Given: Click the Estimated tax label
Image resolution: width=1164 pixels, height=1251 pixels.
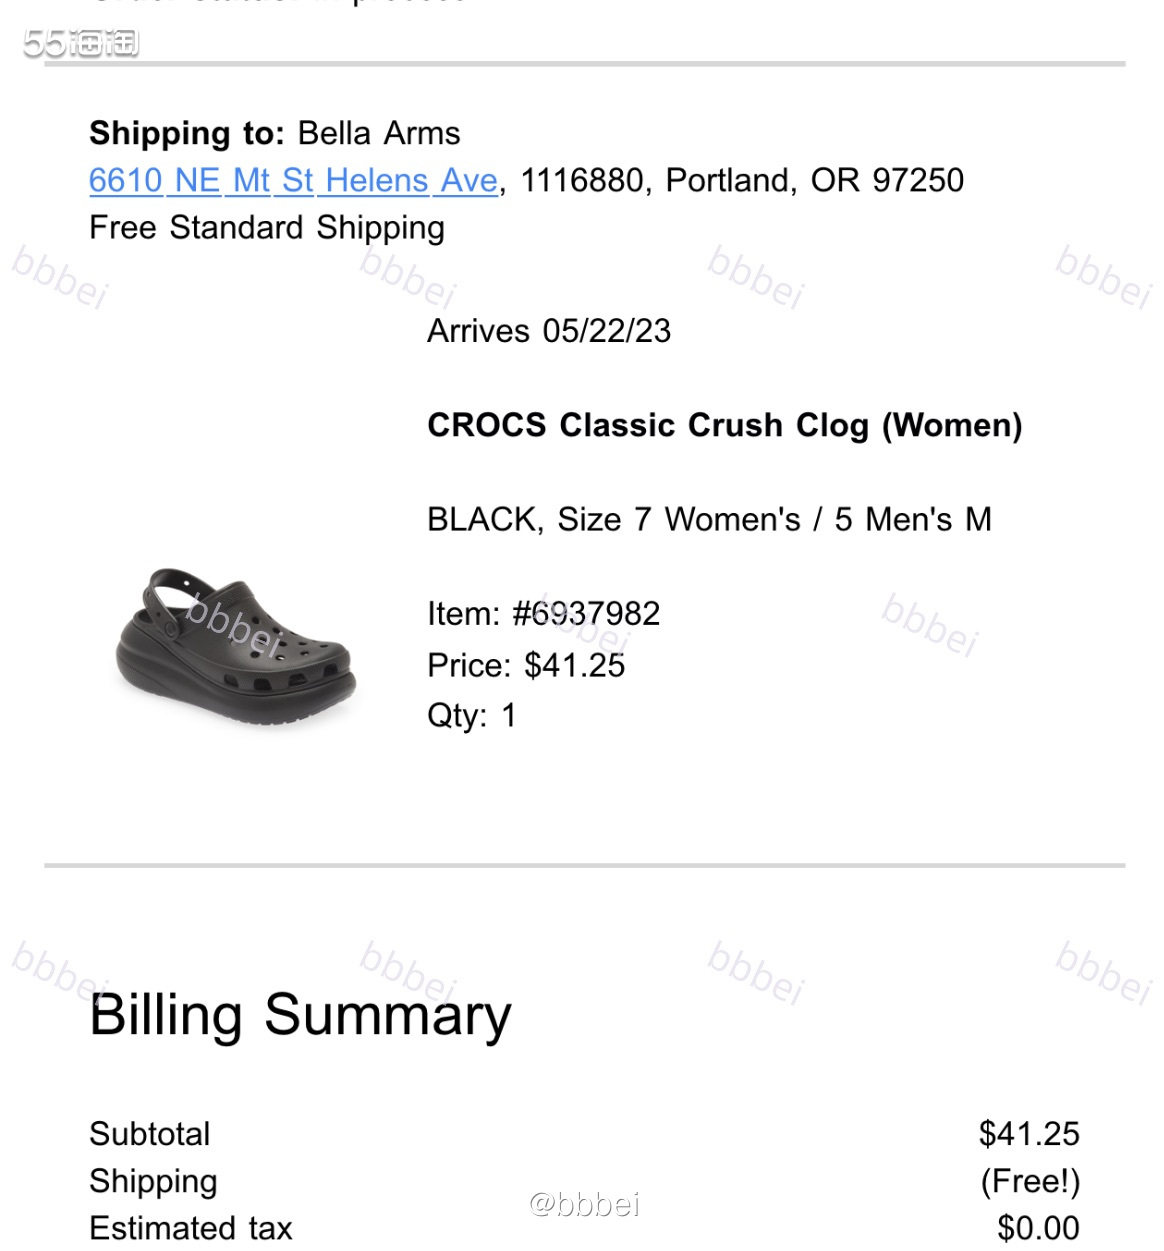Looking at the screenshot, I should (x=191, y=1228).
